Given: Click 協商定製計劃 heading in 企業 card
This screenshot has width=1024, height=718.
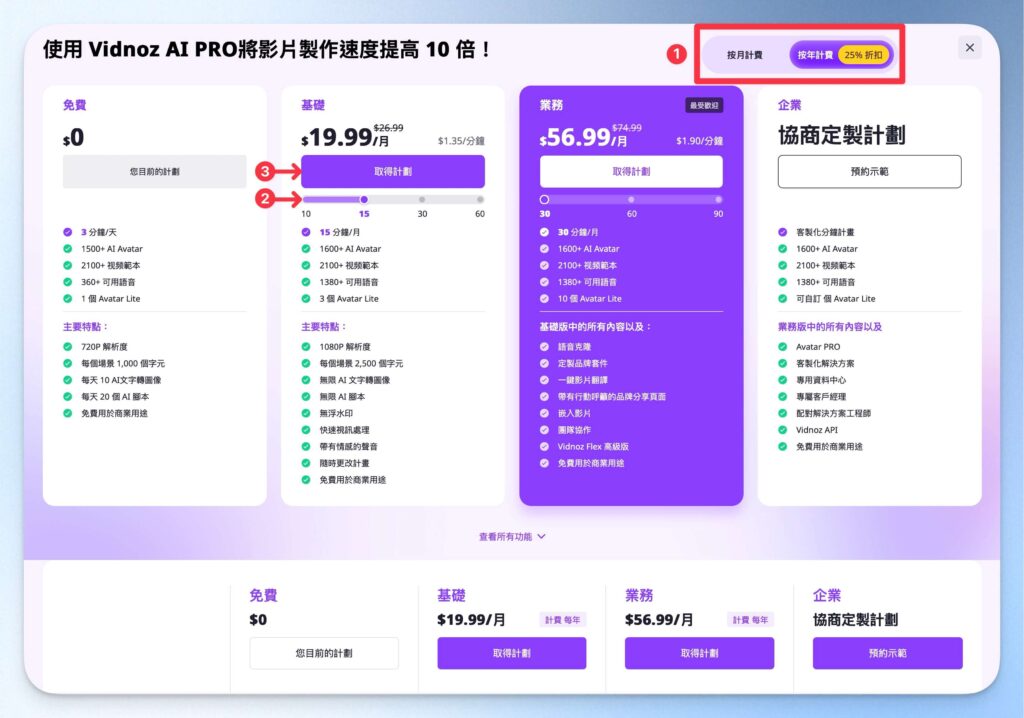Looking at the screenshot, I should pos(841,135).
